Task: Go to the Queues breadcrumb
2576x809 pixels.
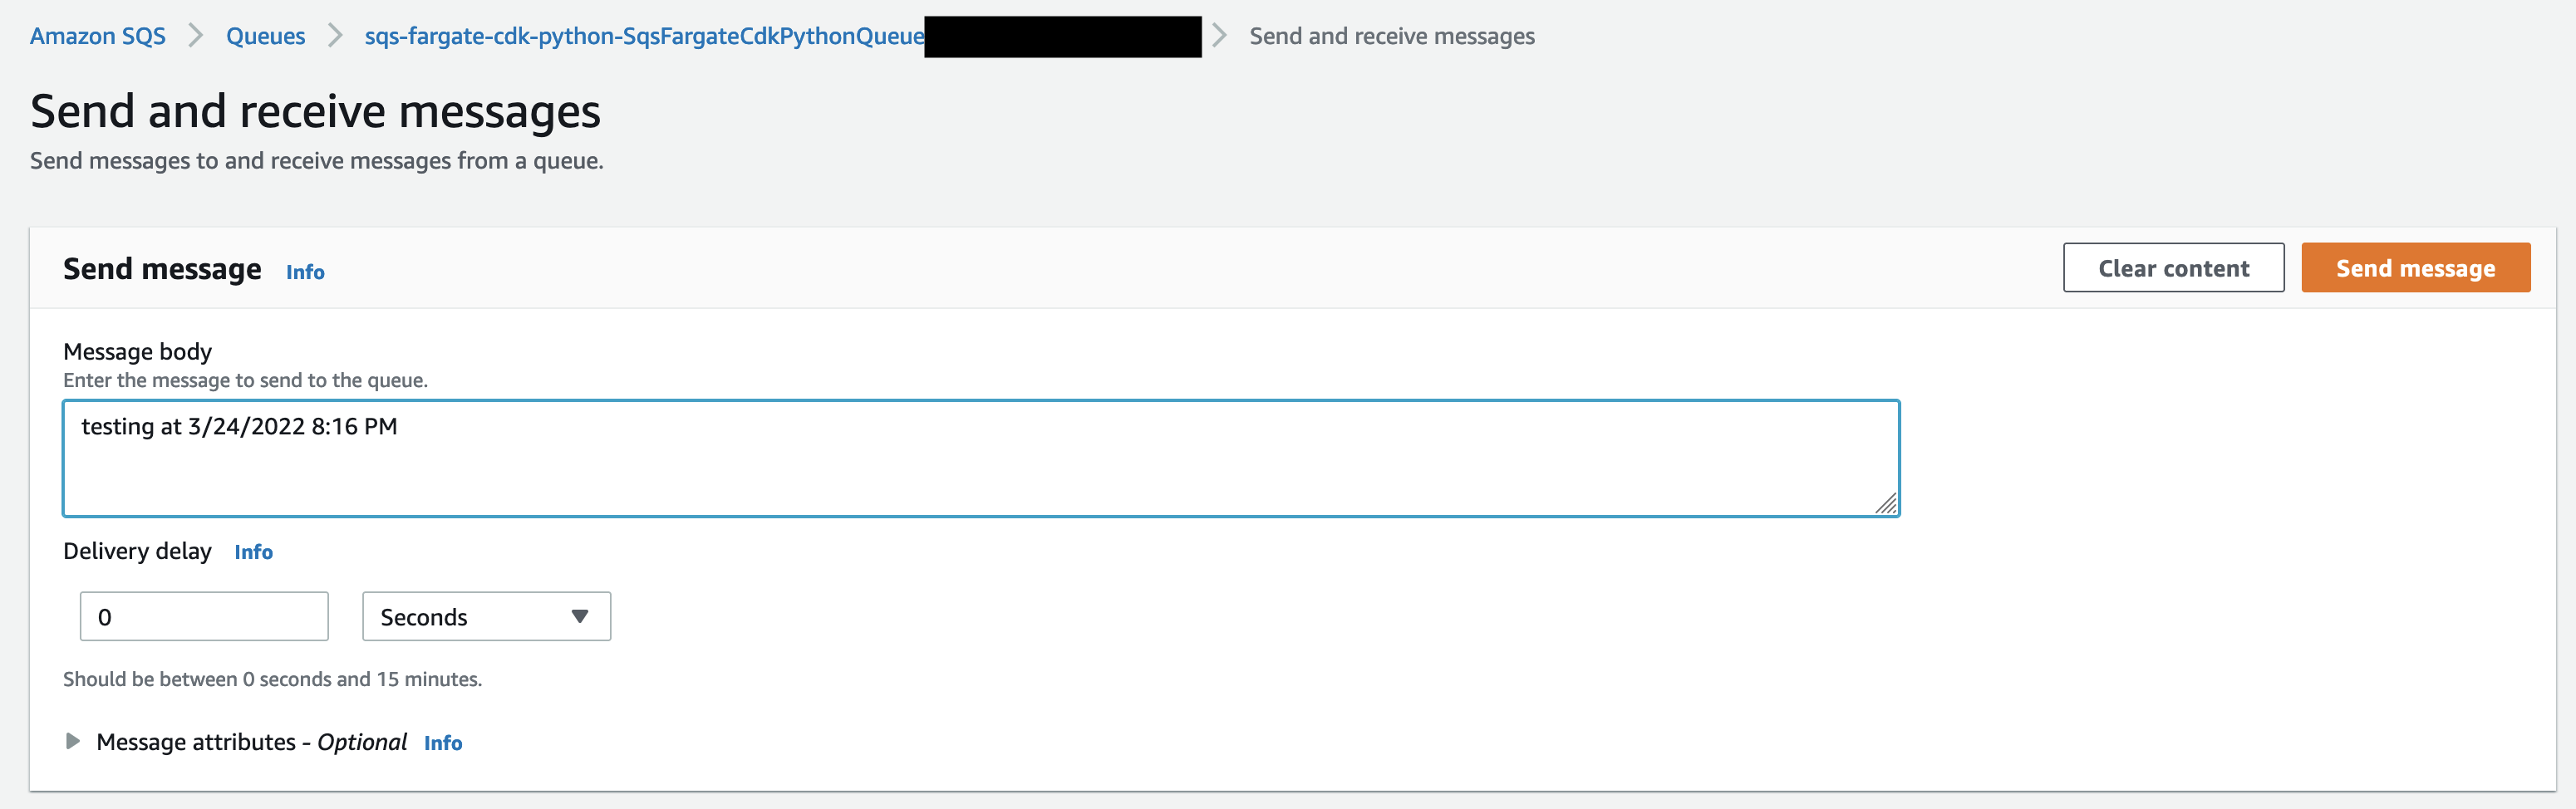Action: point(265,36)
